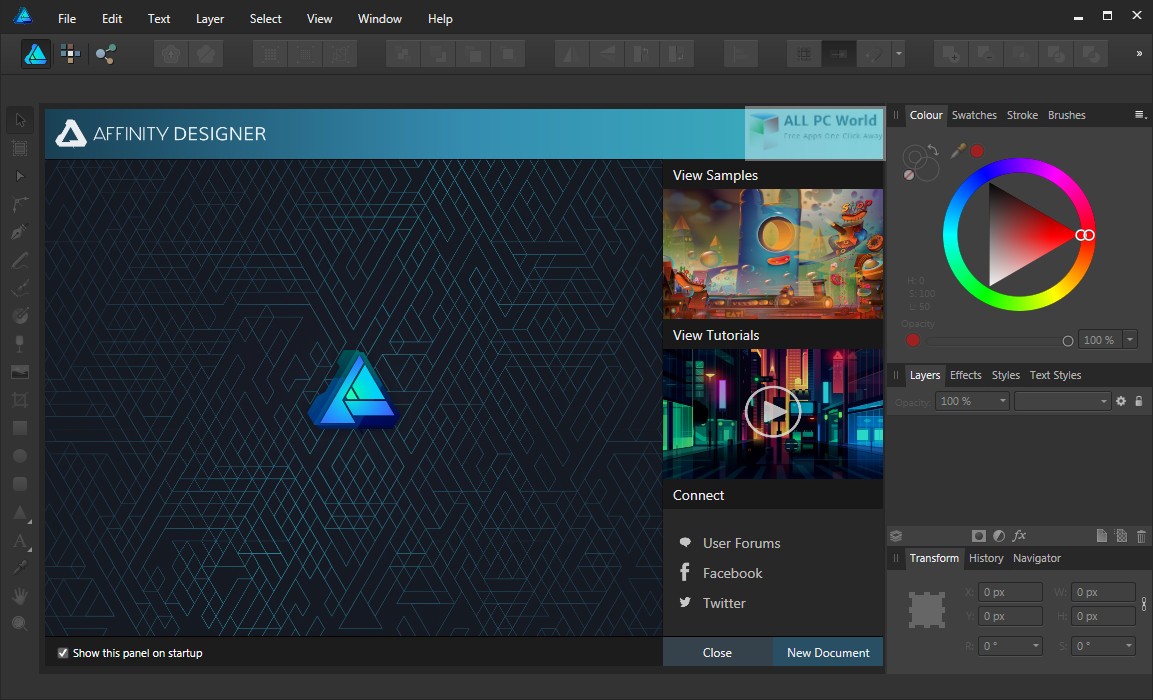Select the Zoom tool

click(x=20, y=624)
